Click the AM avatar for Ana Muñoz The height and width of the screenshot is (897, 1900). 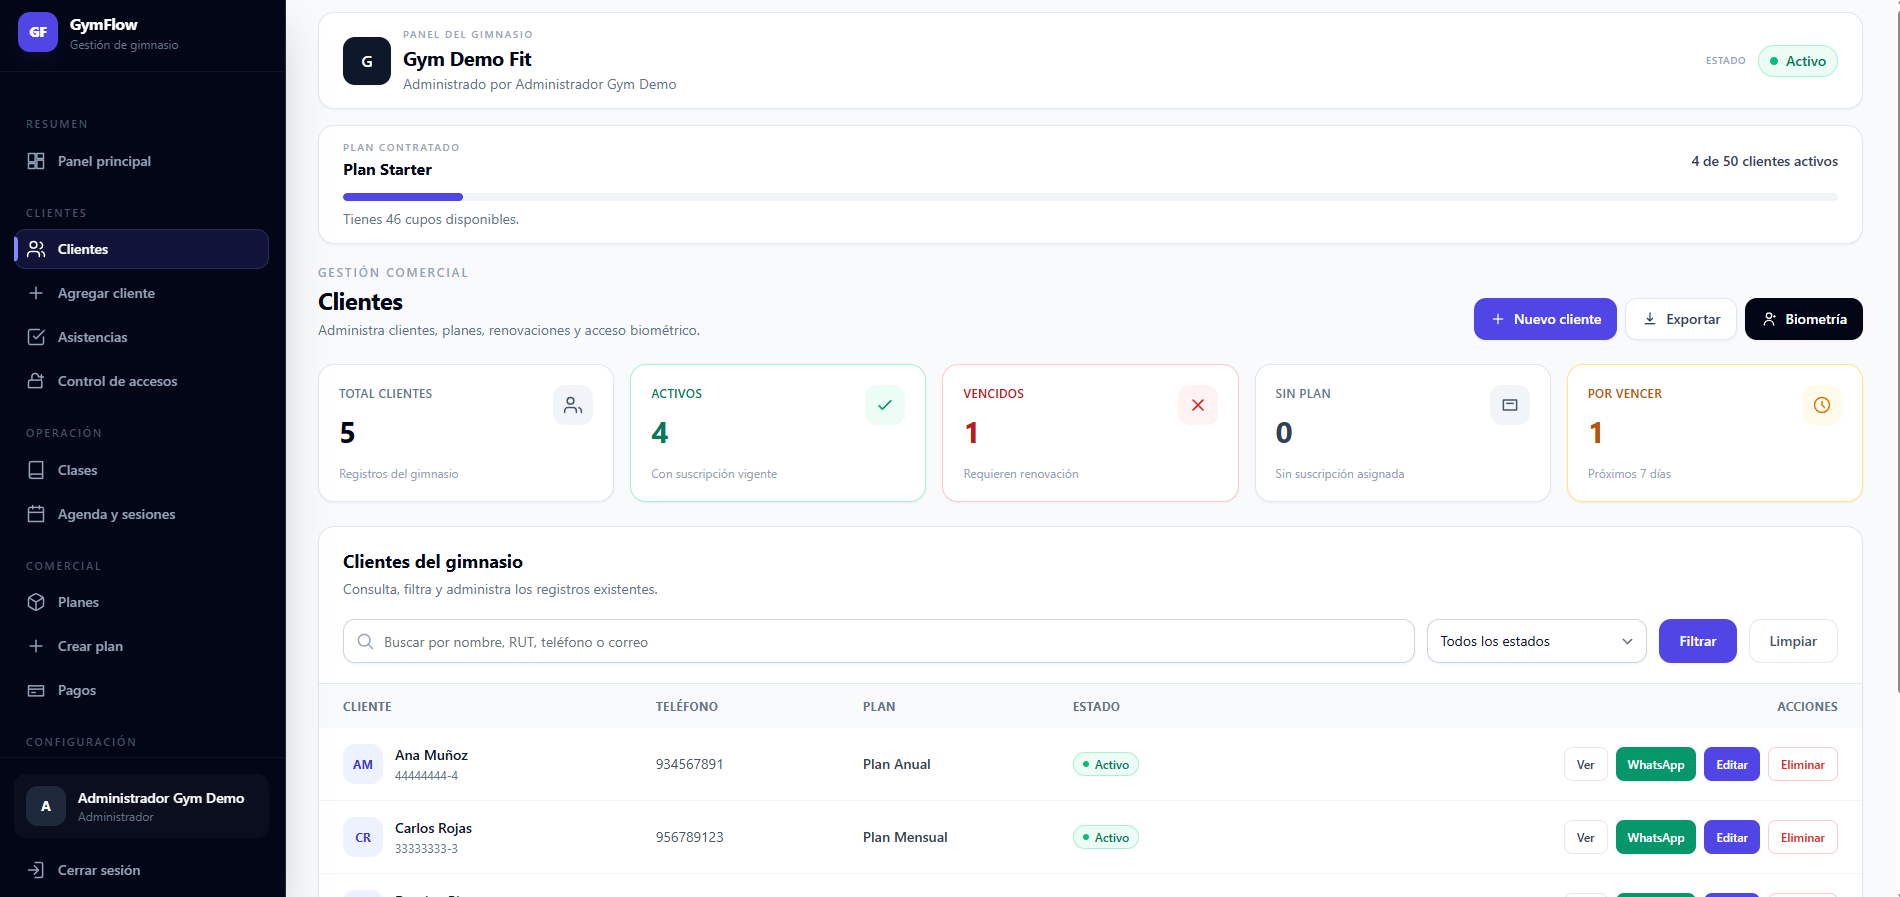(363, 765)
